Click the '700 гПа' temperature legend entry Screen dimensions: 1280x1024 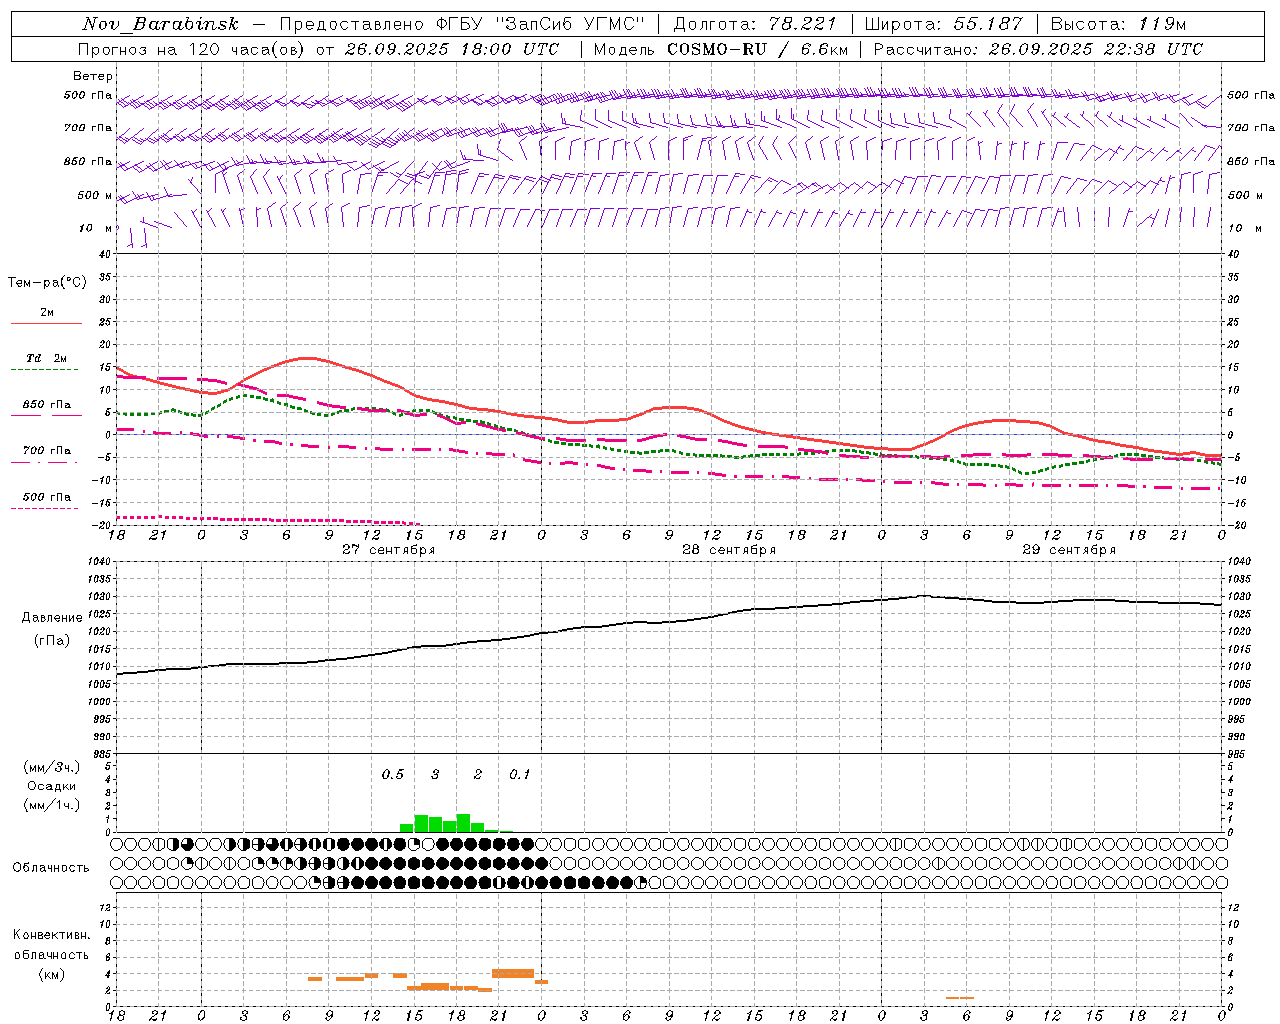pyautogui.click(x=47, y=451)
